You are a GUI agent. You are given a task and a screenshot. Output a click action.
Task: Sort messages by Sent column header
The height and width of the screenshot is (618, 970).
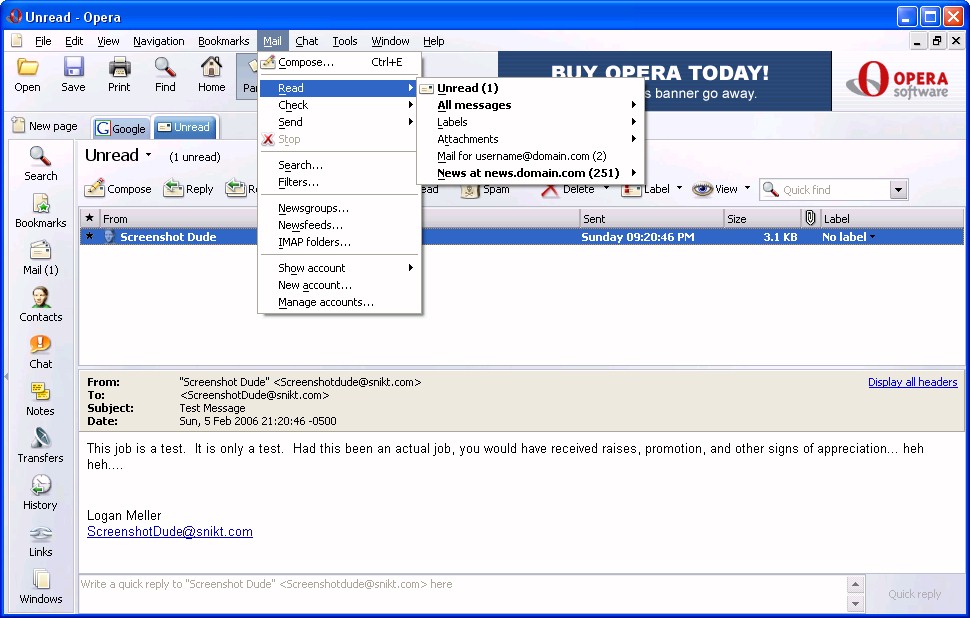tap(651, 218)
